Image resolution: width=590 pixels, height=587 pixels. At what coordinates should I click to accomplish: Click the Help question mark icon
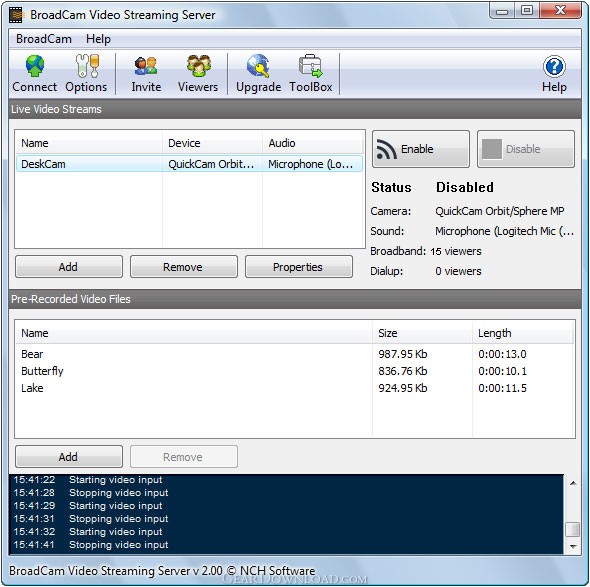tap(554, 67)
